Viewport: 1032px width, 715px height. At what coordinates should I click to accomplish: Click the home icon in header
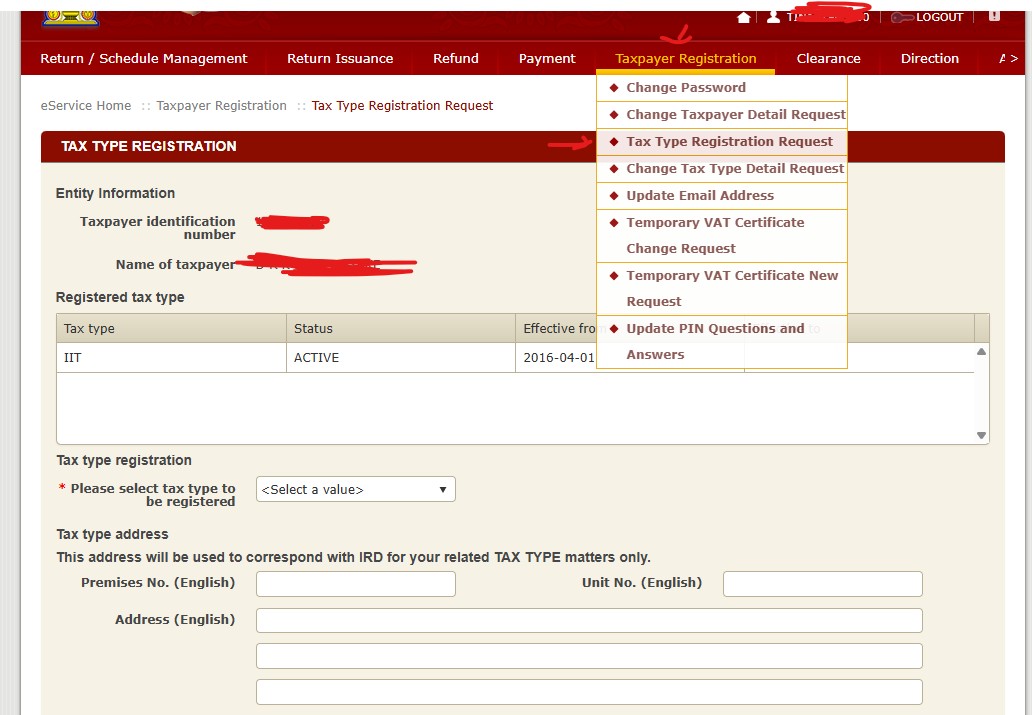tap(743, 17)
